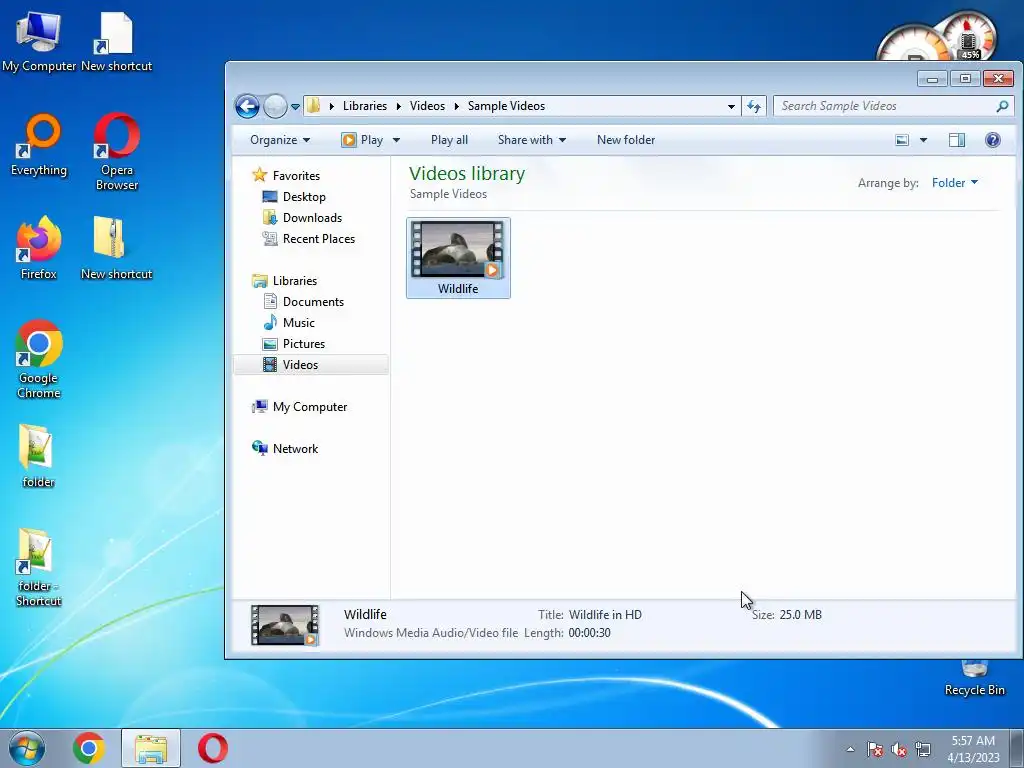Viewport: 1024px width, 768px height.
Task: Select Favorites in navigation pane
Action: pyautogui.click(x=296, y=176)
